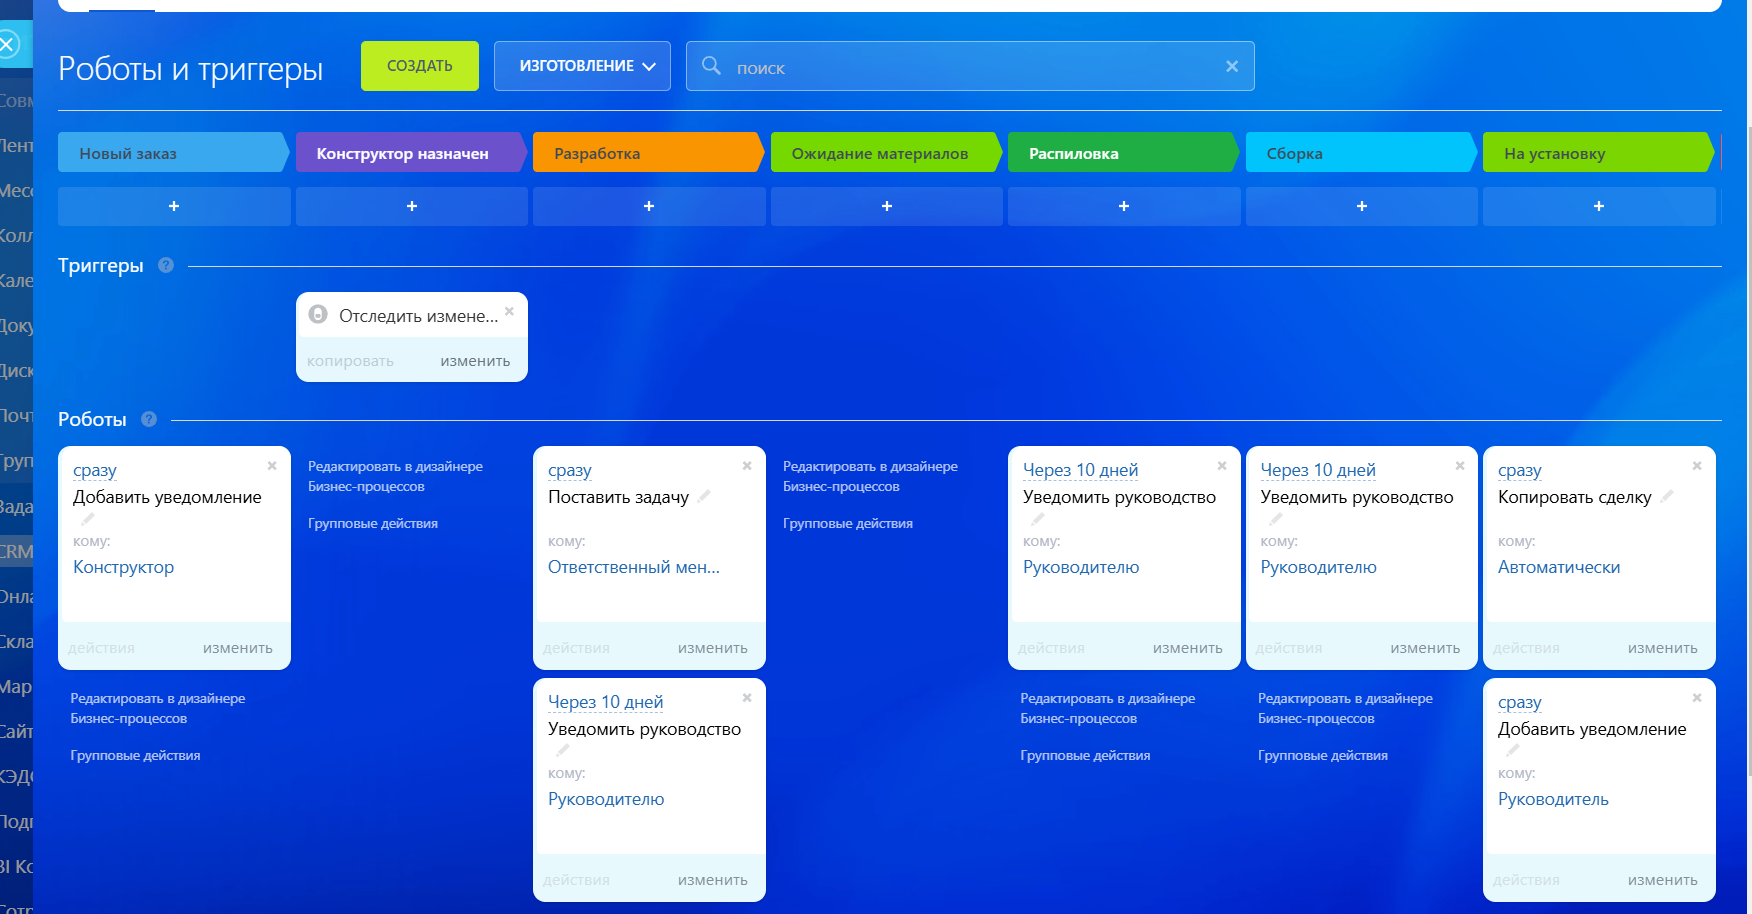
Task: Rename Добавить уведомление robot for Конструктор via pencil
Action: (x=88, y=518)
